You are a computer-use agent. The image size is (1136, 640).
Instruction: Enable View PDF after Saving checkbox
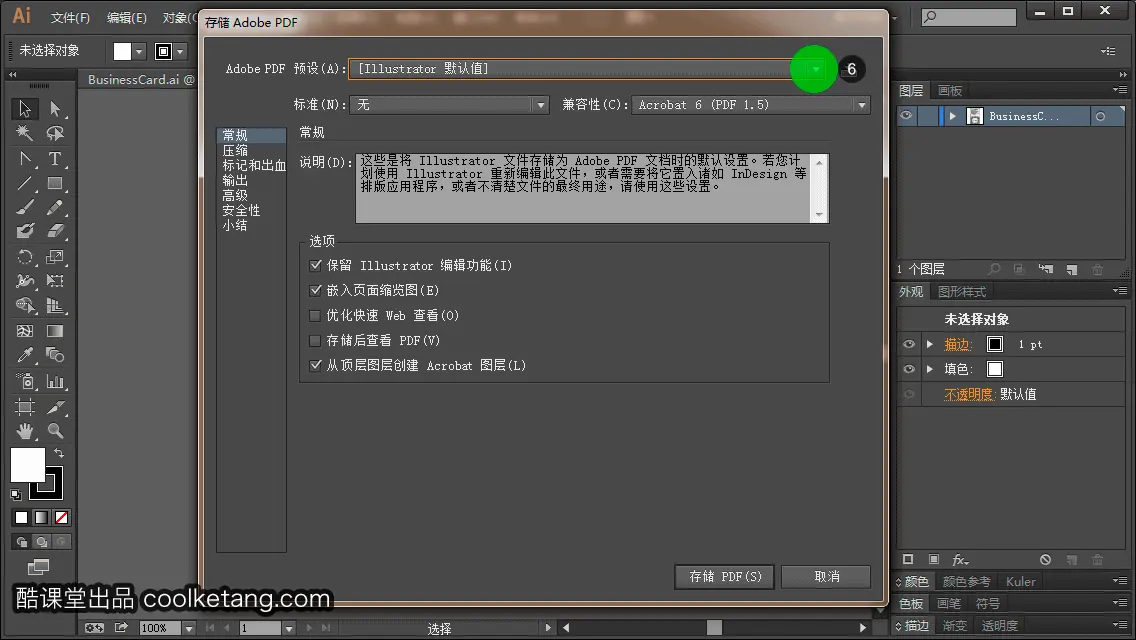pyautogui.click(x=315, y=340)
